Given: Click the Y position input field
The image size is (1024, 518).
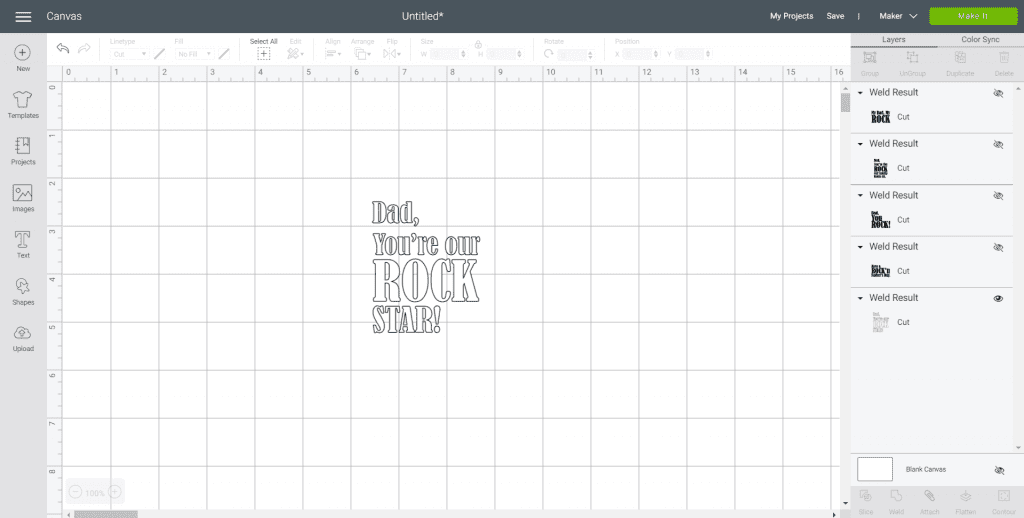Looking at the screenshot, I should (x=693, y=54).
